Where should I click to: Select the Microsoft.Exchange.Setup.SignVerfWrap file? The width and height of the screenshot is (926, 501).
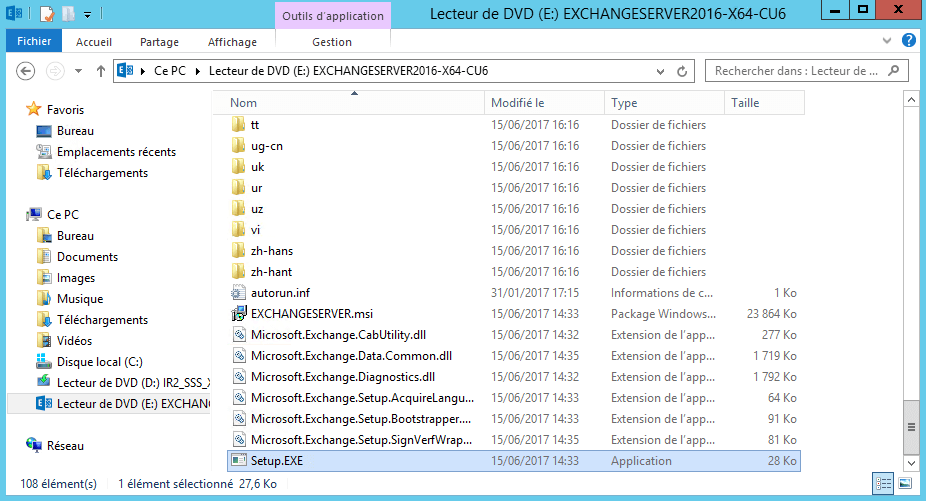coord(361,440)
